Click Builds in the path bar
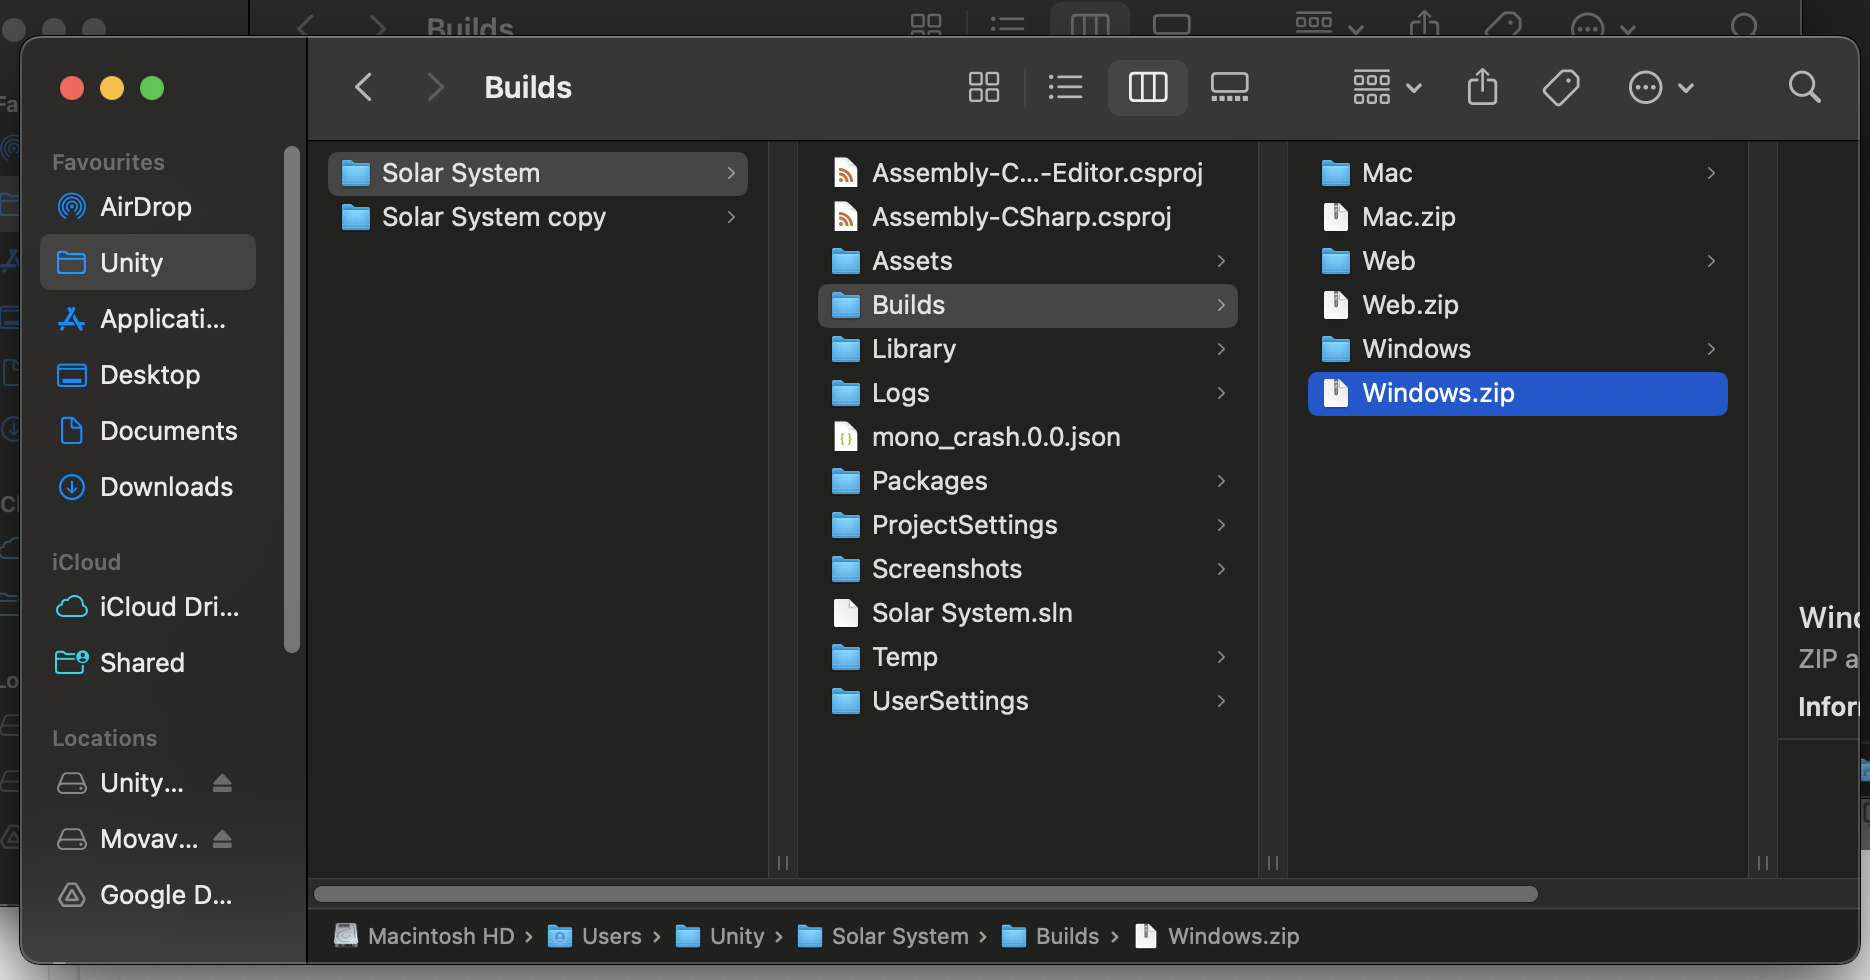The image size is (1870, 980). coord(1050,936)
